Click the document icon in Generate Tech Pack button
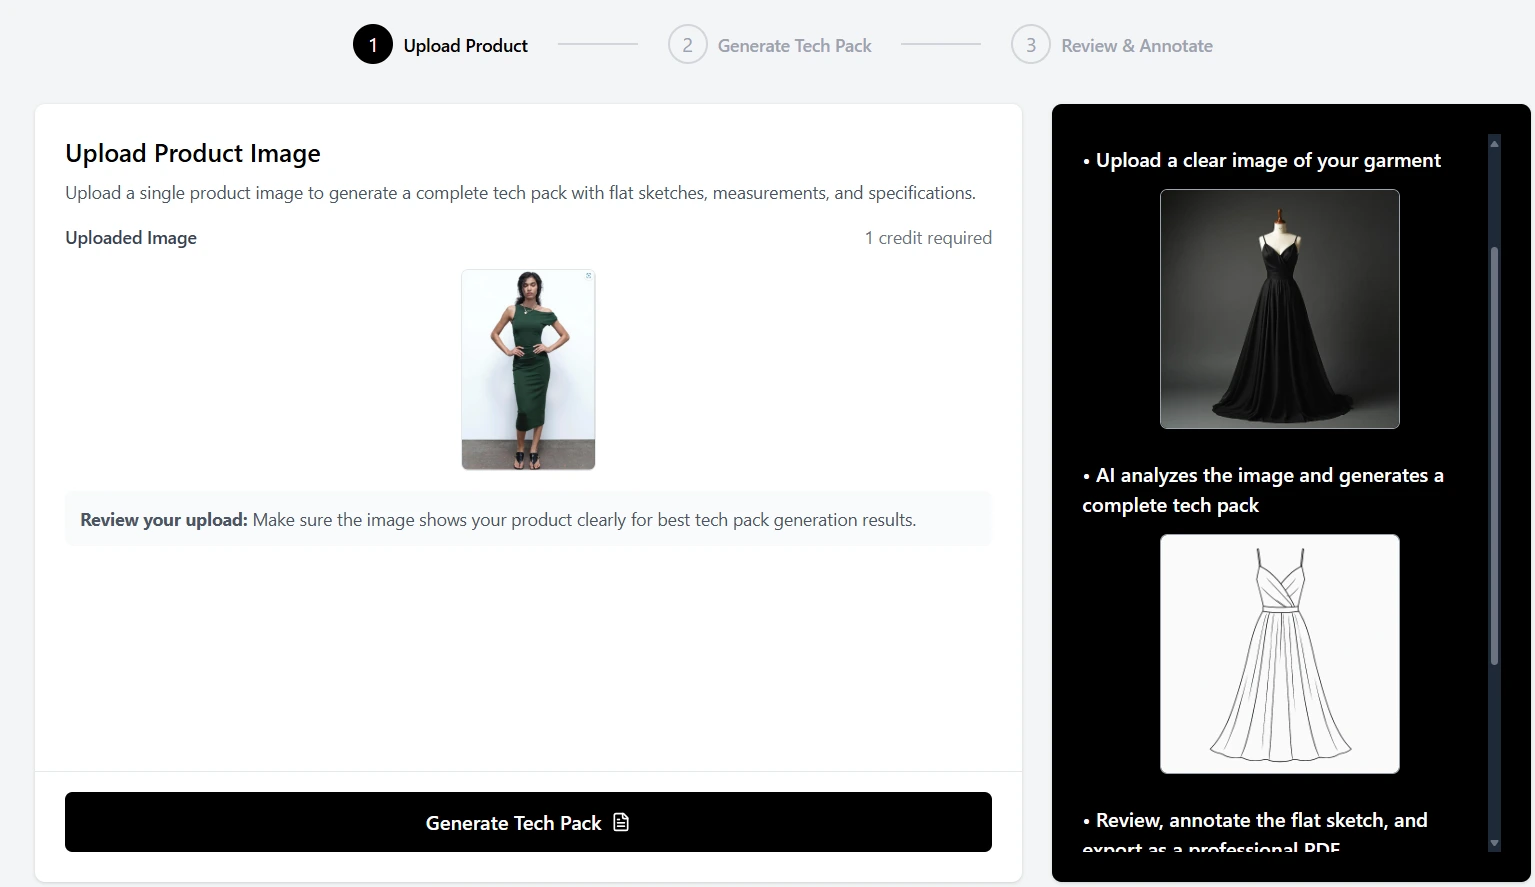 click(621, 822)
